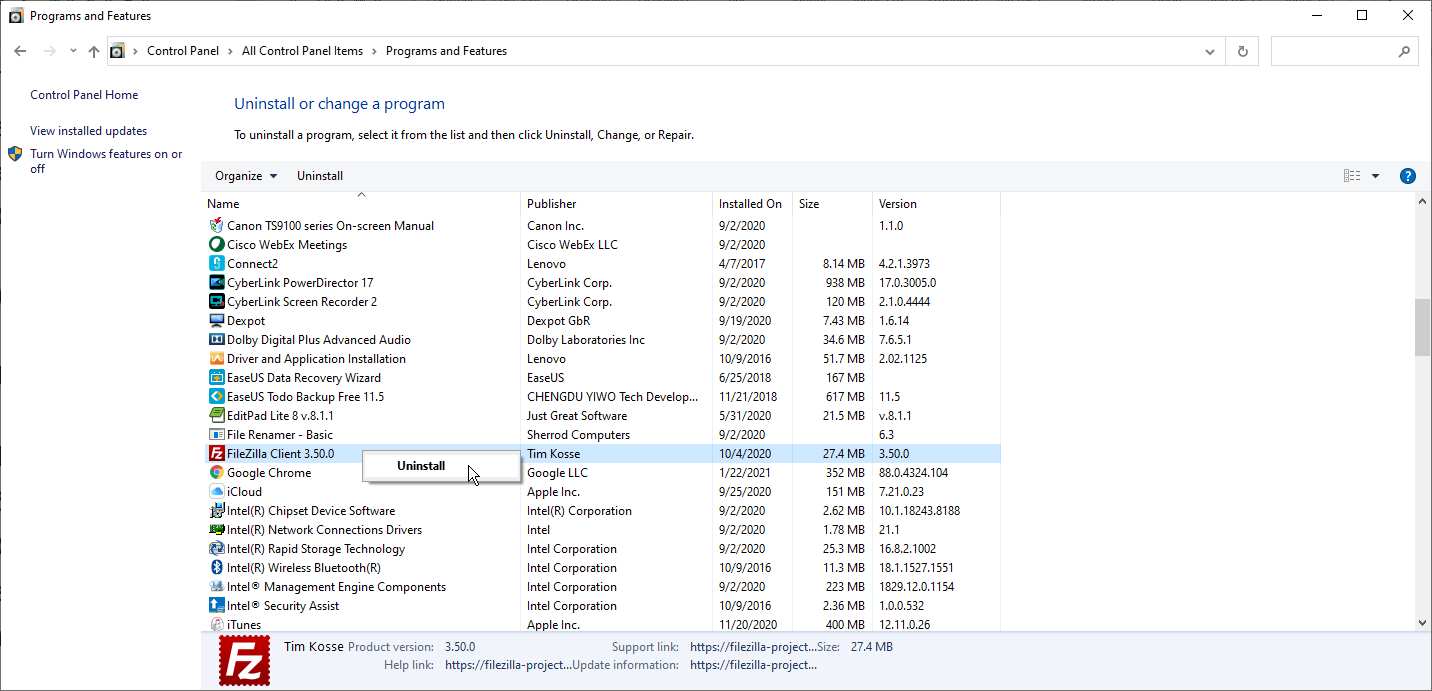Click the Dexpot program icon
Viewport: 1432px width, 691px height.
[216, 321]
